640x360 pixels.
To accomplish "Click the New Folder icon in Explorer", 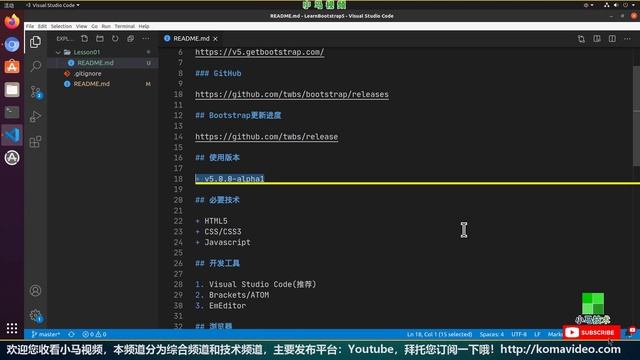I will pyautogui.click(x=100, y=39).
